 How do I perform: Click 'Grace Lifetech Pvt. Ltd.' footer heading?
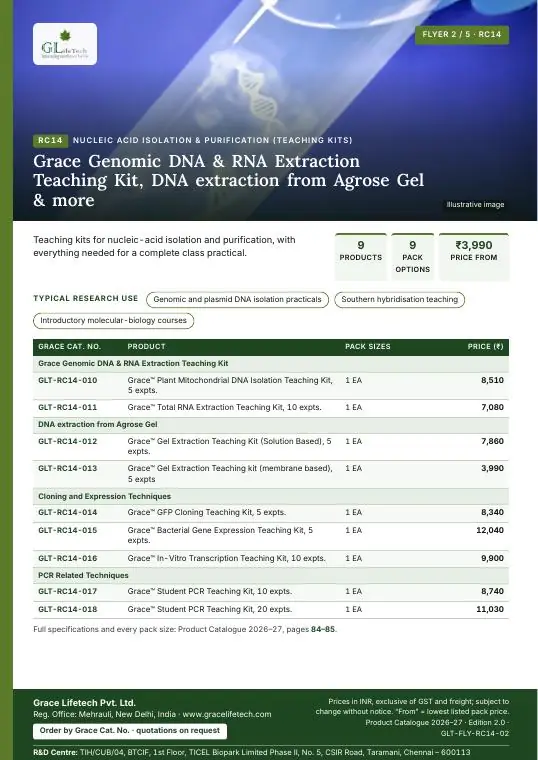[84, 703]
